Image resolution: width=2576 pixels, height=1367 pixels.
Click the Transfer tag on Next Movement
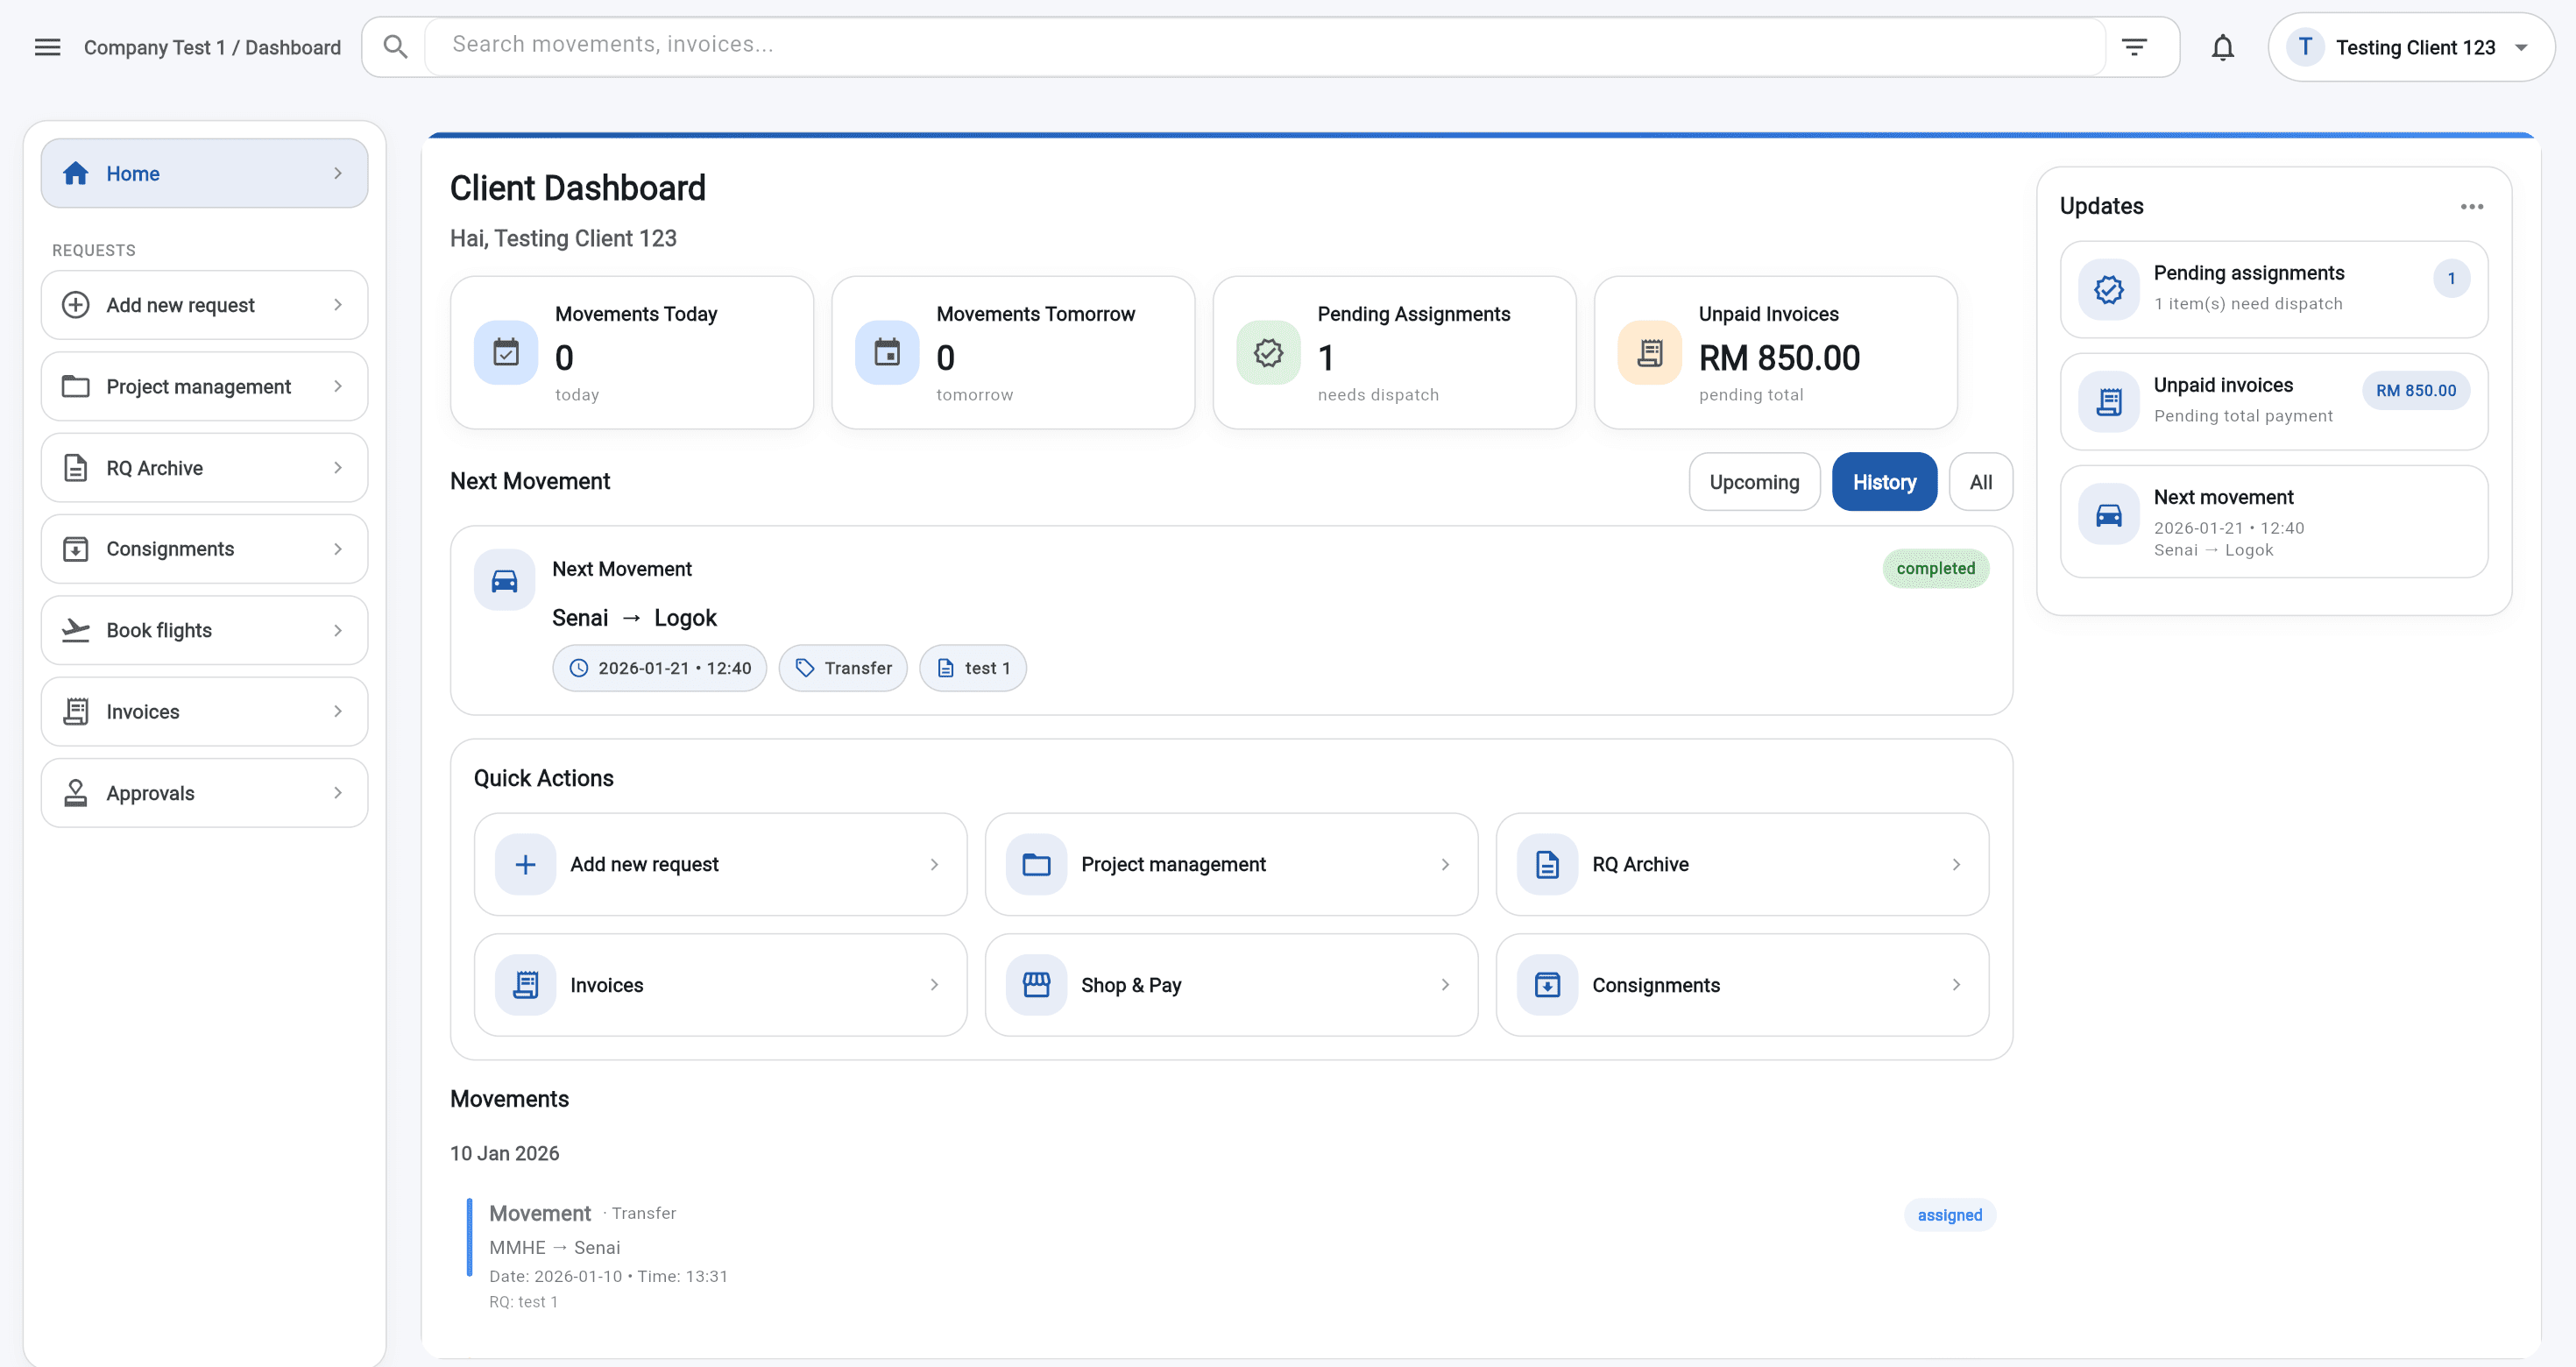pyautogui.click(x=842, y=667)
